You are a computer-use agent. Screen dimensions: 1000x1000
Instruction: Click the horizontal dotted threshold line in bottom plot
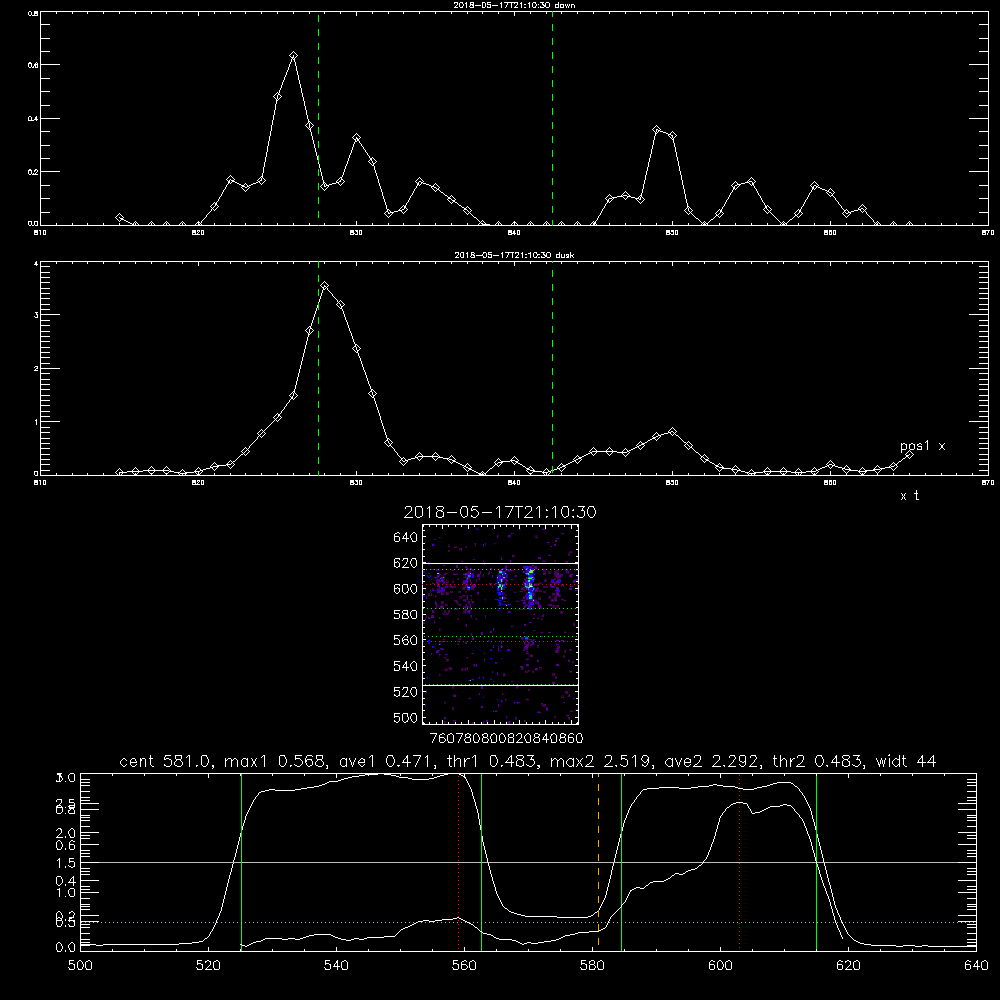click(x=528, y=922)
